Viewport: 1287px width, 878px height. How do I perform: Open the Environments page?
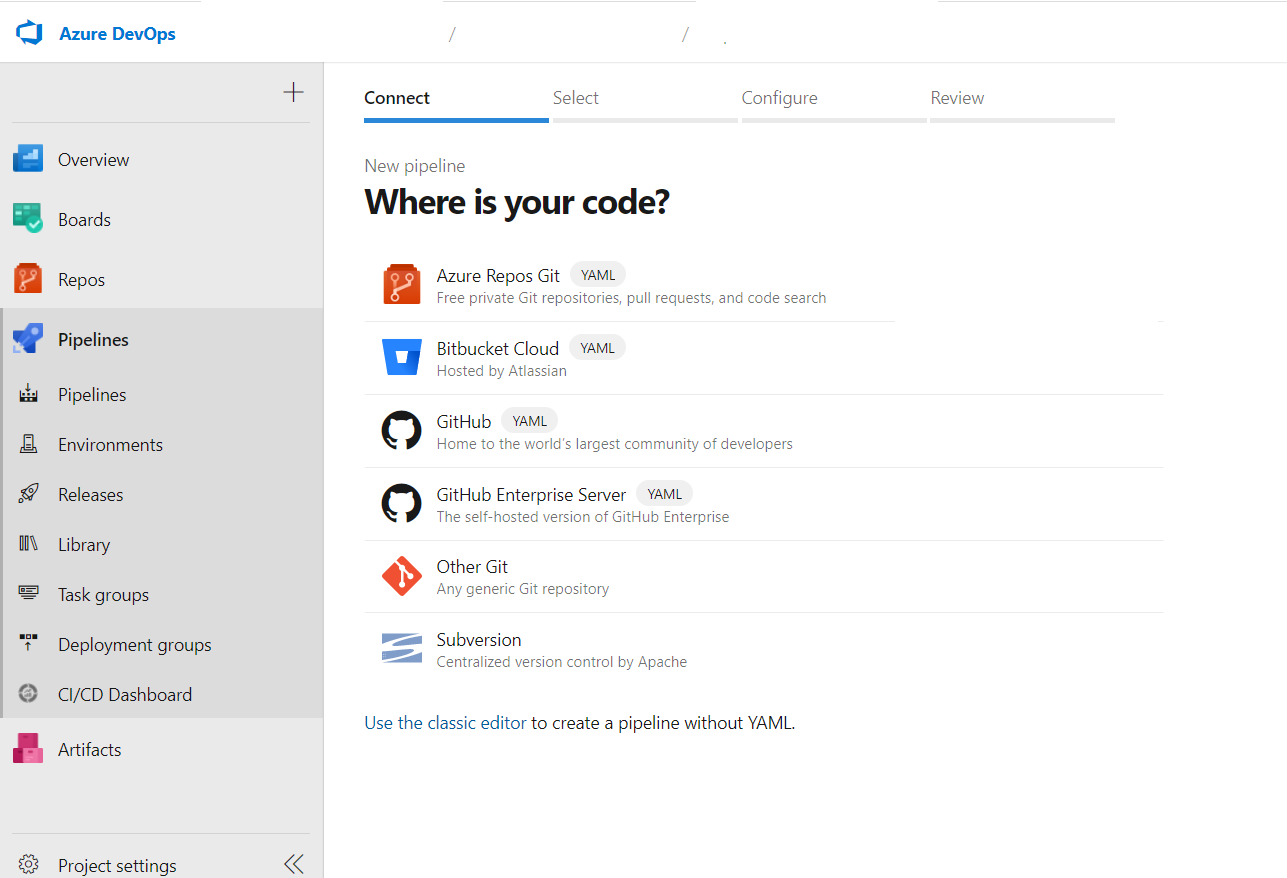coord(110,445)
